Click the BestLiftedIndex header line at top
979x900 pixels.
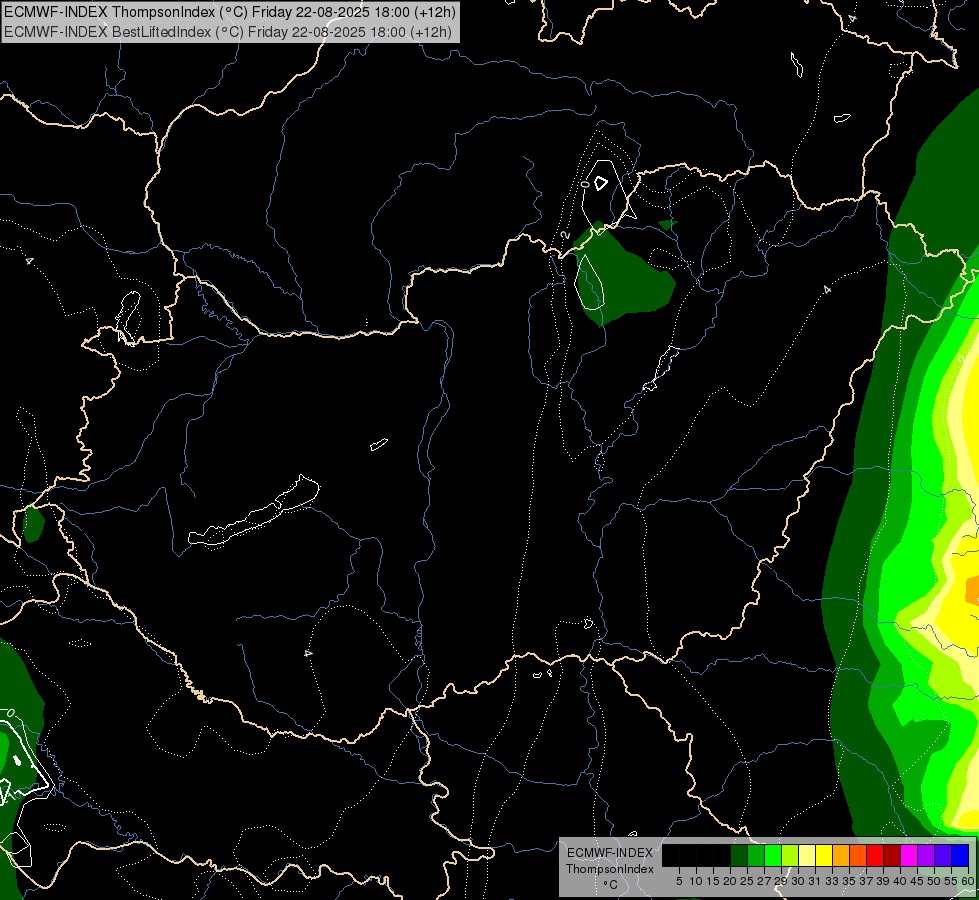[227, 31]
